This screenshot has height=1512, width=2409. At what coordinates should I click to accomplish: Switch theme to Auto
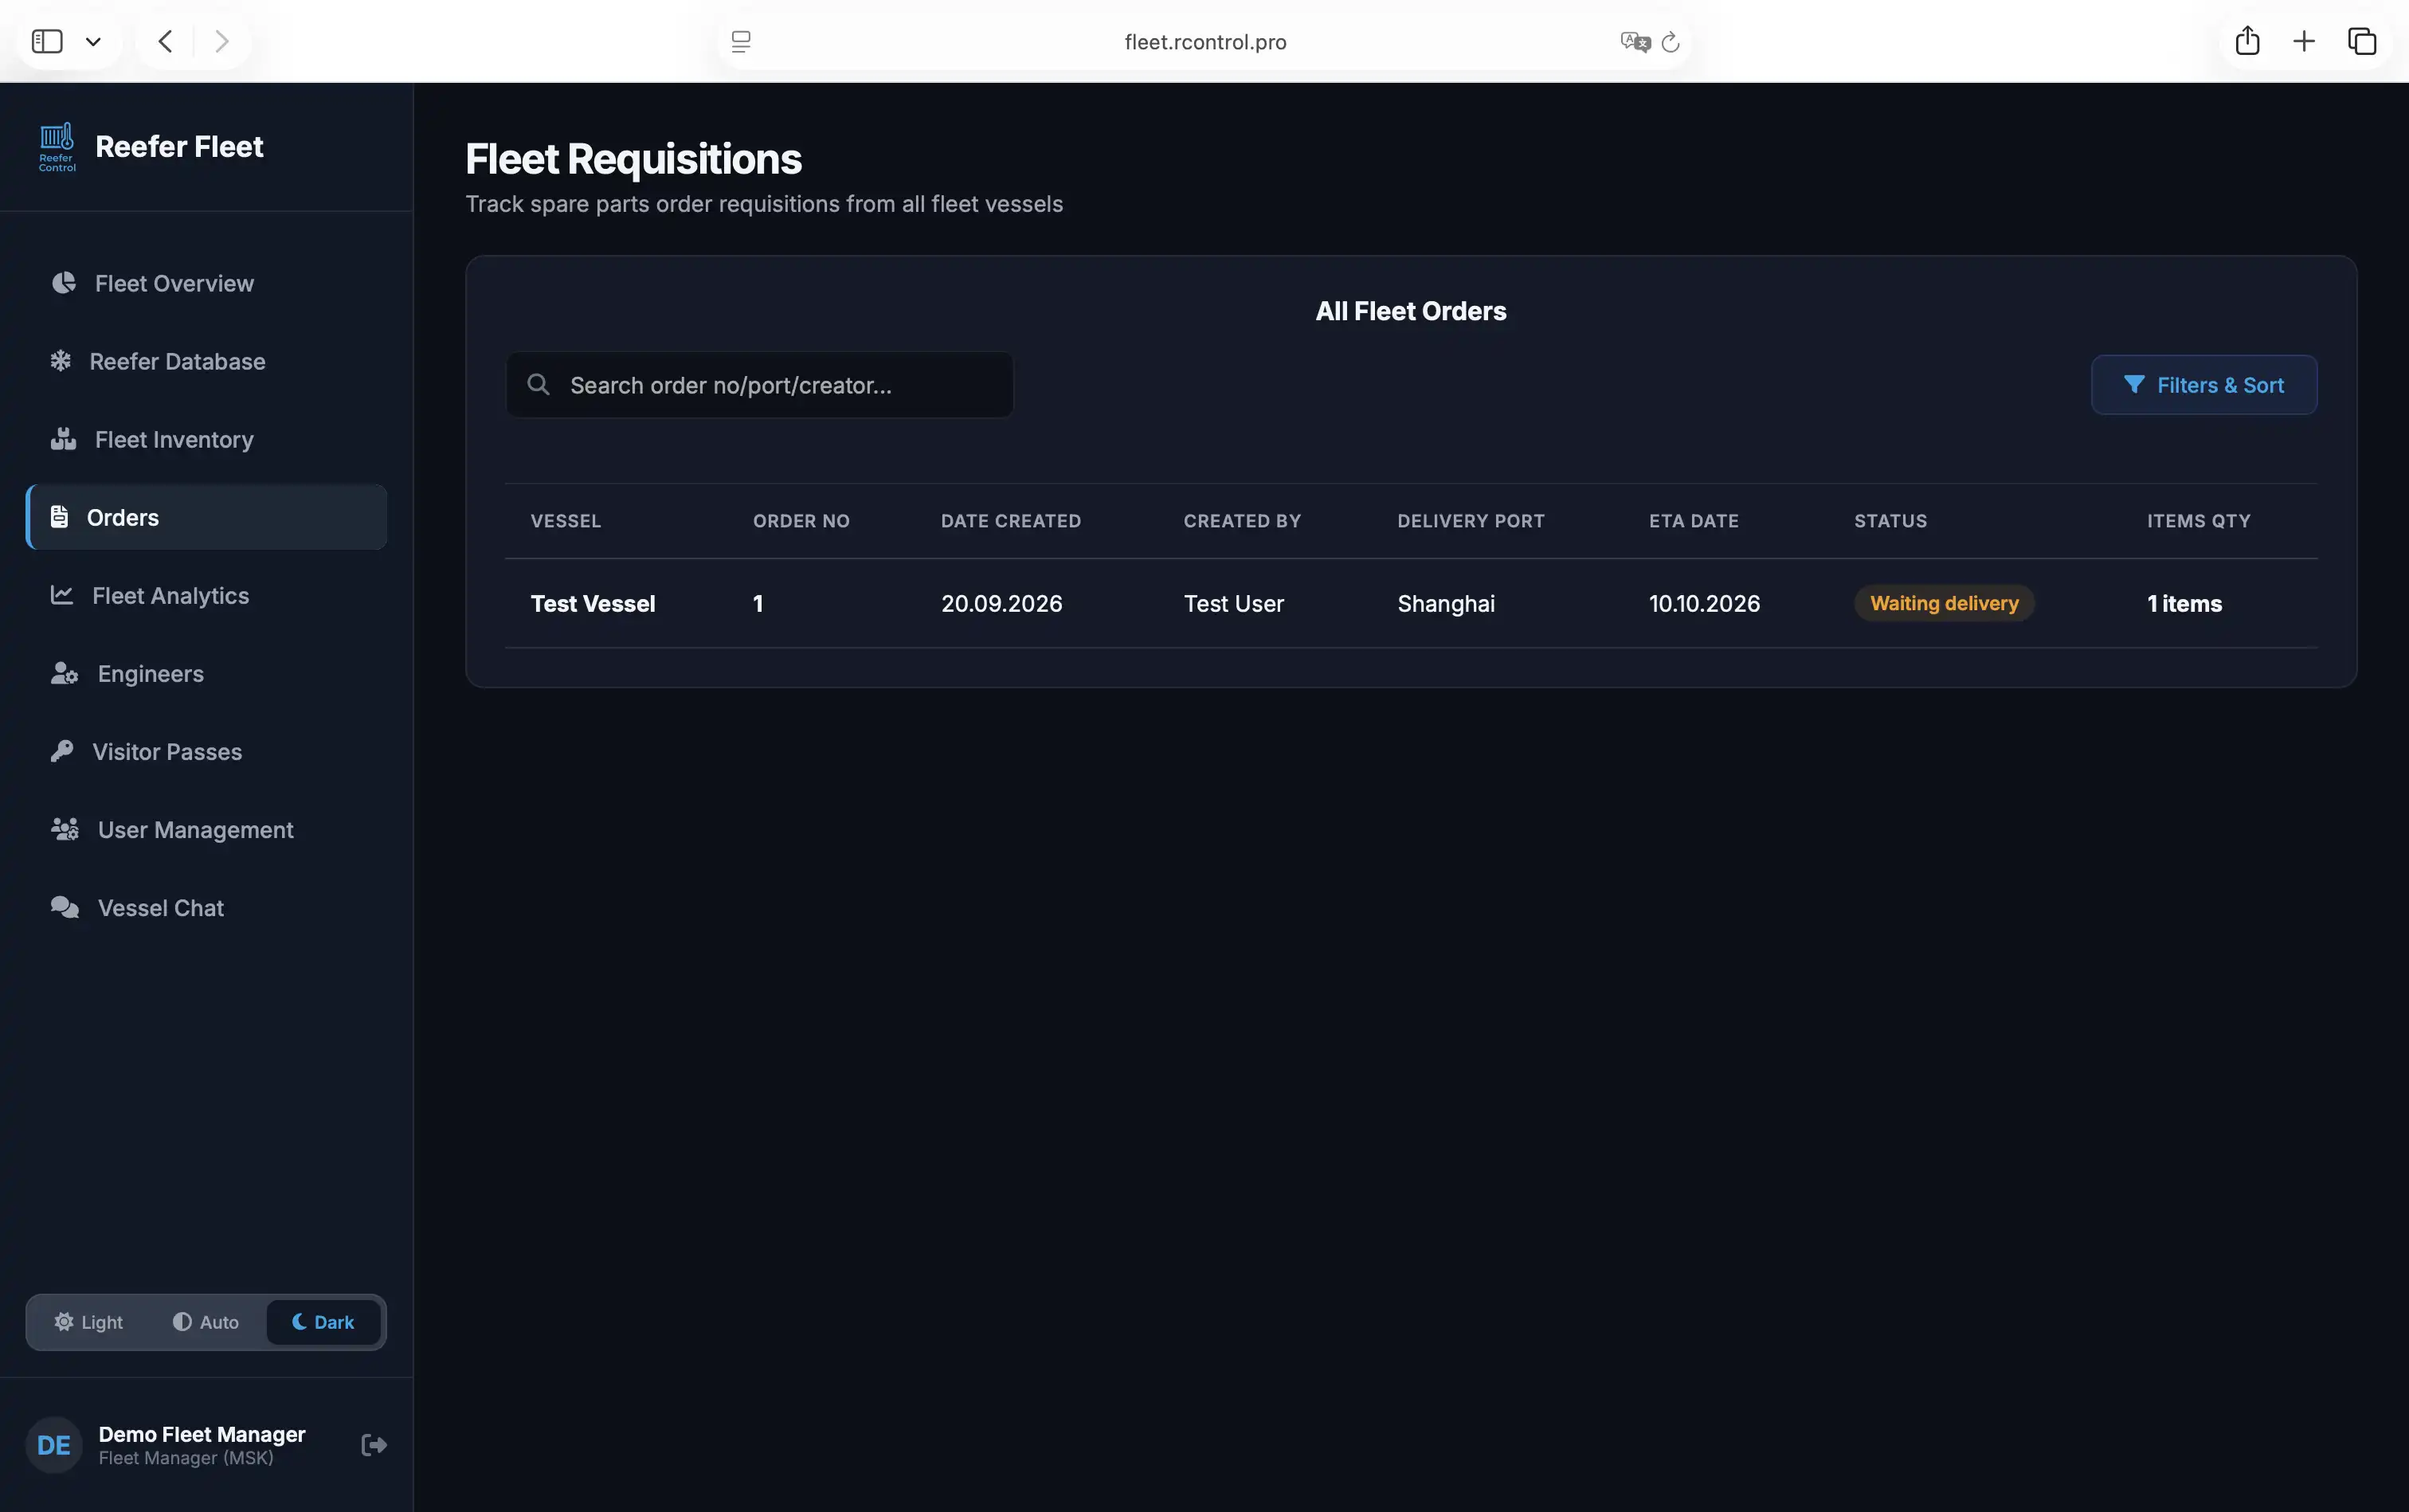pos(206,1322)
